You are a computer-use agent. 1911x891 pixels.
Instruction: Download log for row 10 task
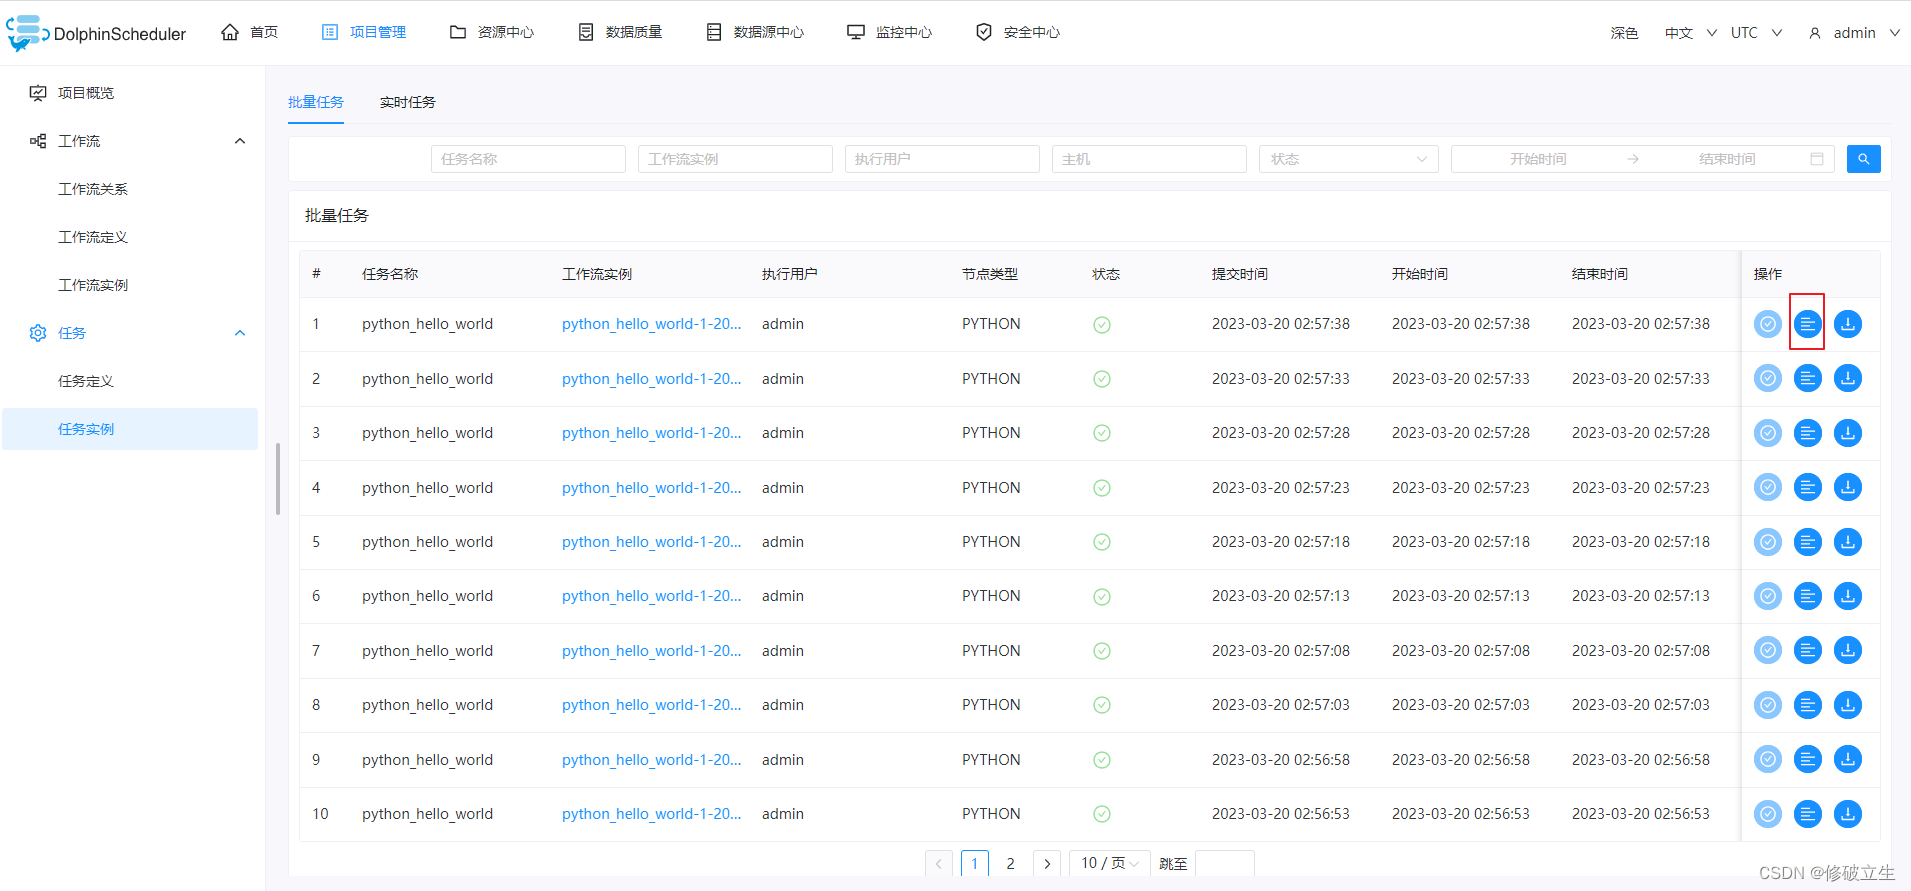[1847, 814]
